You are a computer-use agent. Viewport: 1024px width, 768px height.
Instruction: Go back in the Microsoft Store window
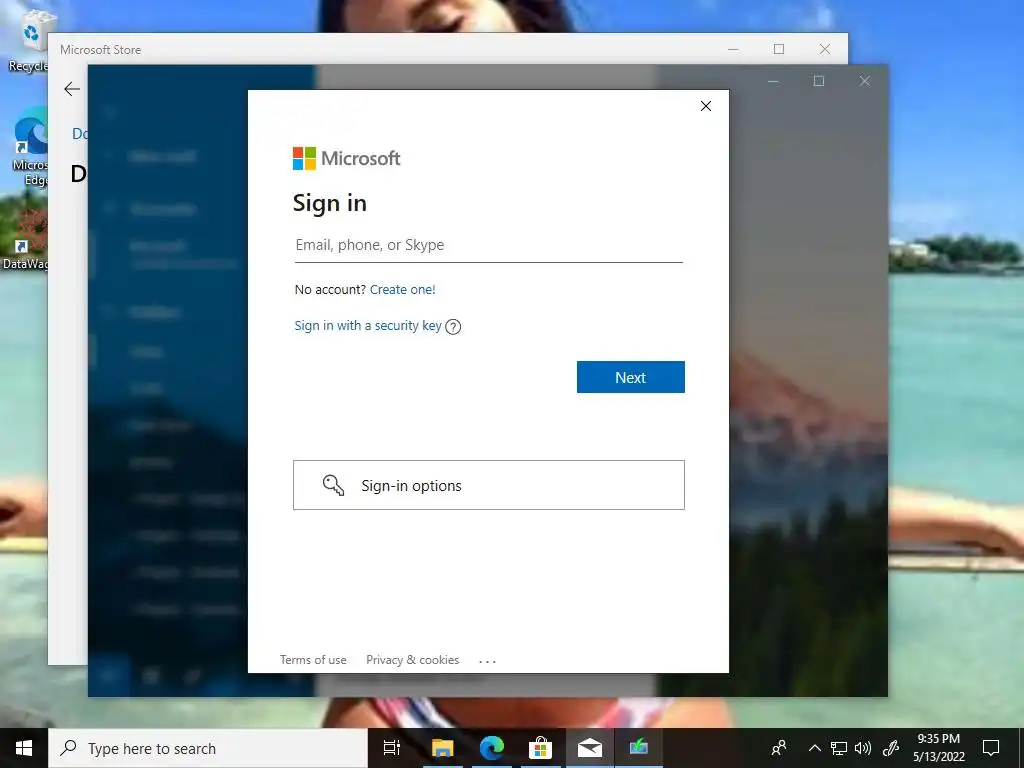pos(72,89)
